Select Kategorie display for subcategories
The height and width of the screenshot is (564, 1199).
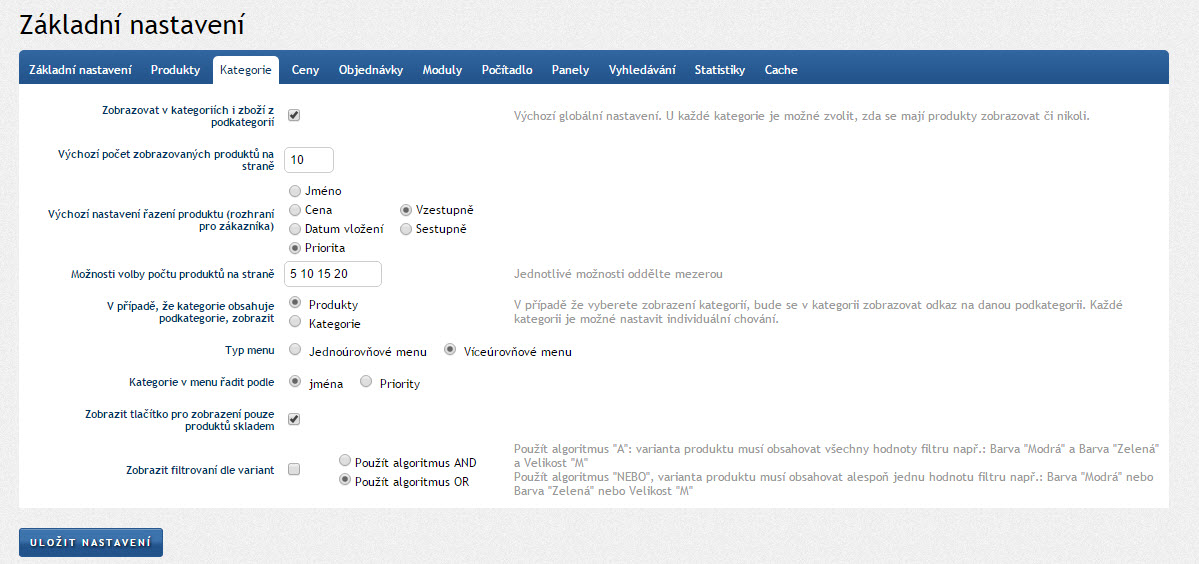[295, 322]
